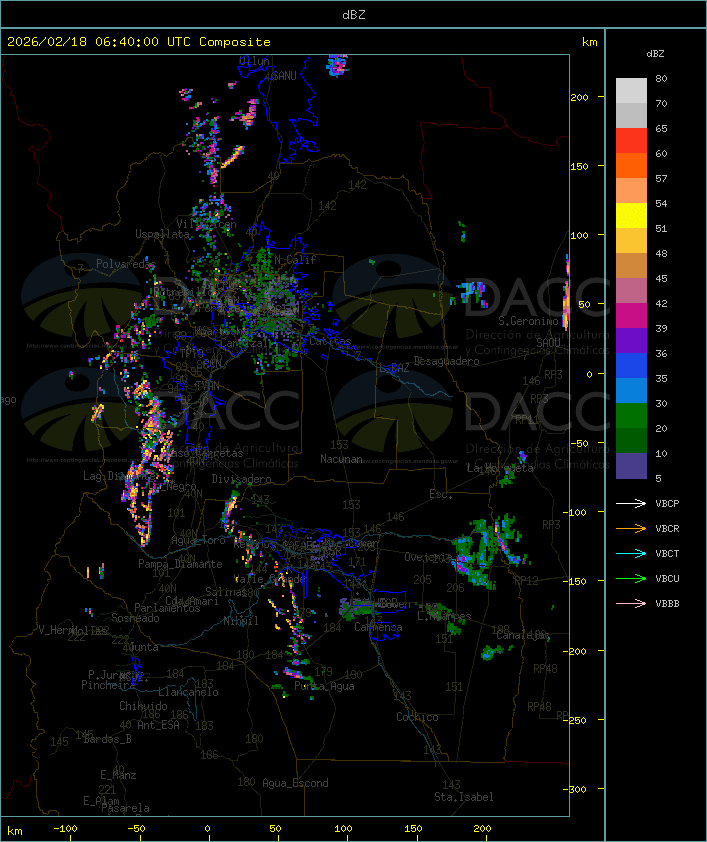Click the orange VBCR arrow icon
Screen dimensions: 707x842
coord(631,528)
